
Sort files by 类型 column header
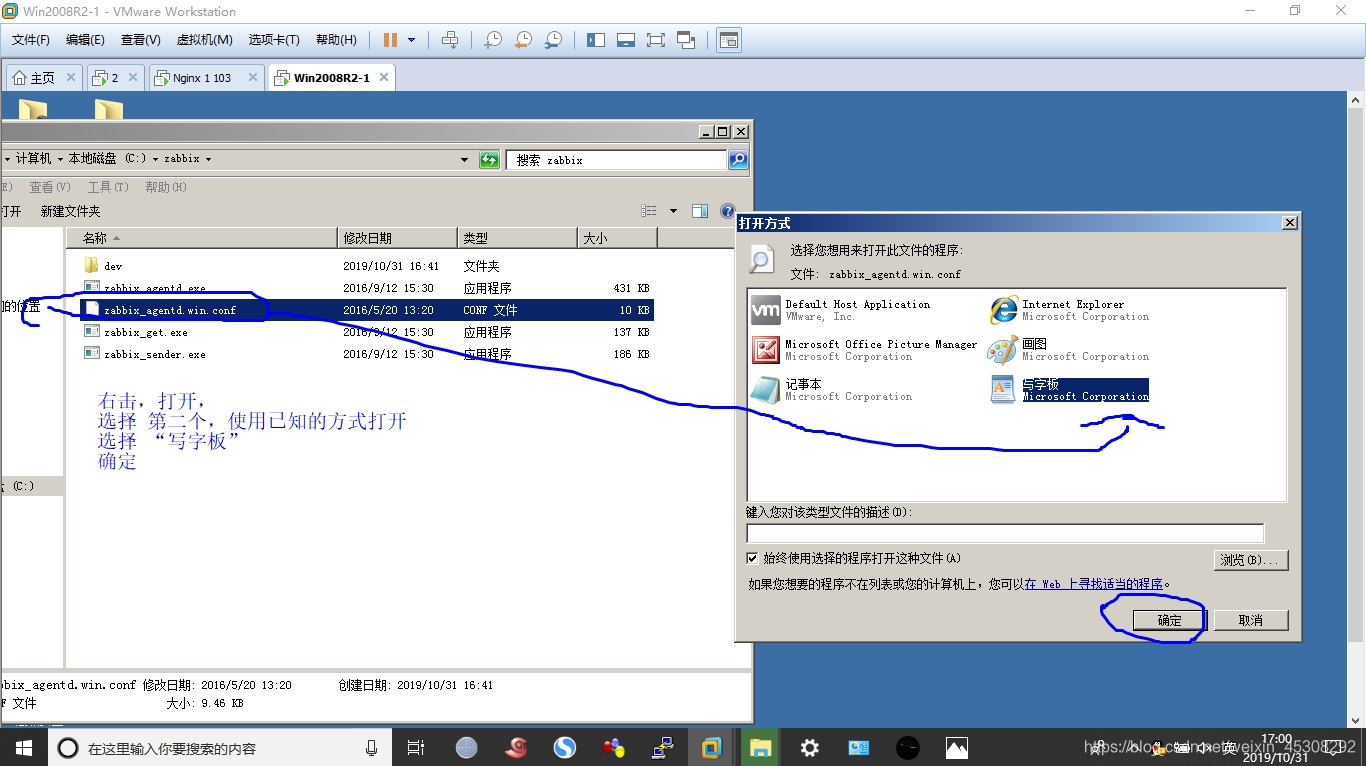[518, 238]
